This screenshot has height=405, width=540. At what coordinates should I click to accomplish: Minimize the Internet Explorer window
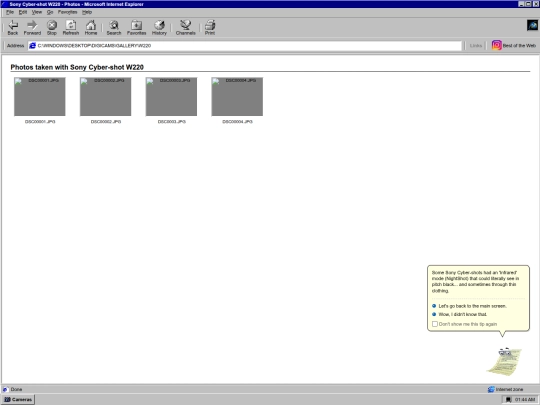click(522, 4)
